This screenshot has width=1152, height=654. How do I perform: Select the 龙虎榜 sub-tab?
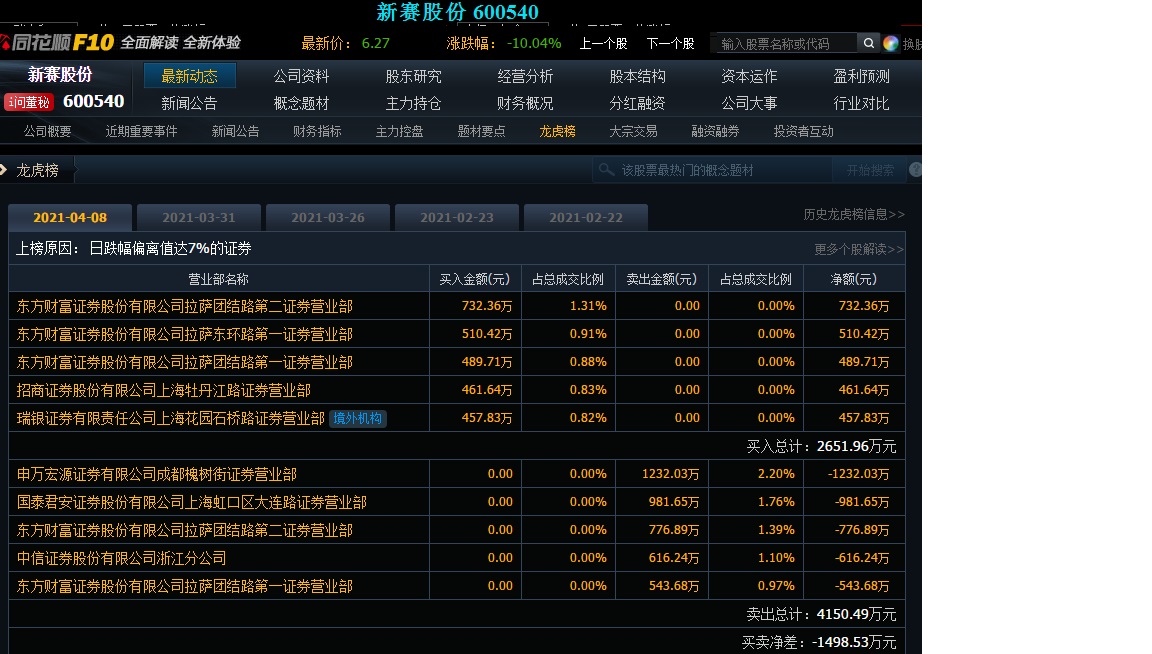pyautogui.click(x=557, y=131)
